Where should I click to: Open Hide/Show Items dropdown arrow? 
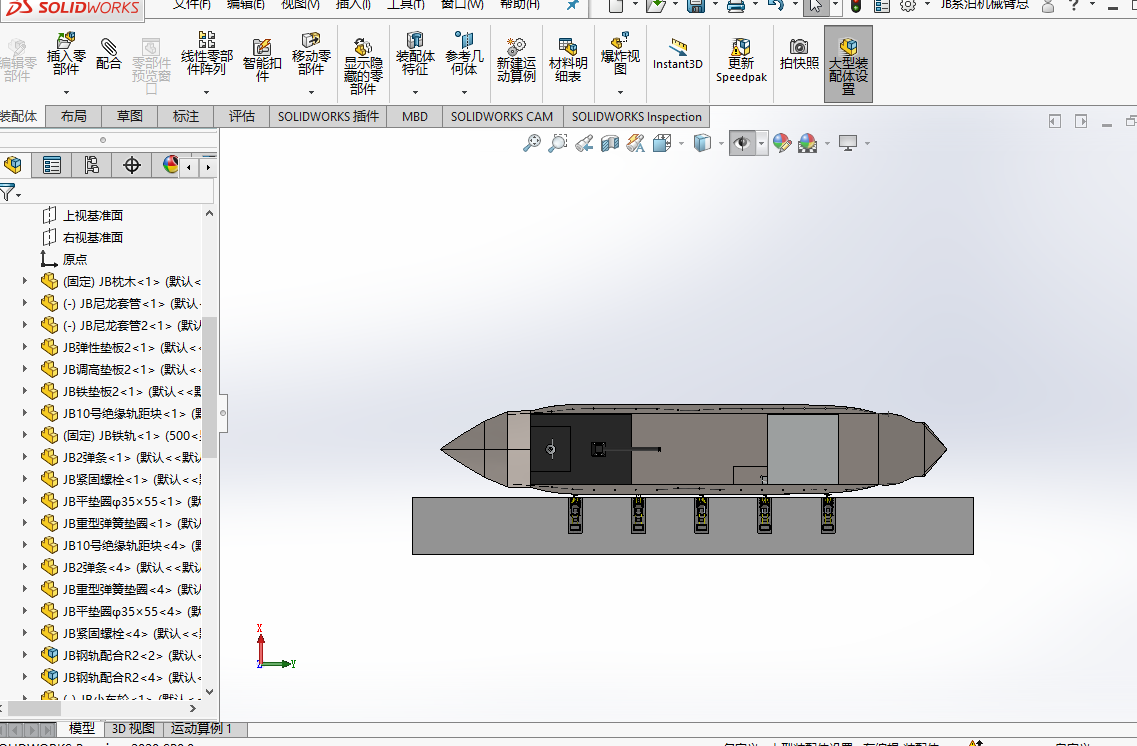point(761,144)
